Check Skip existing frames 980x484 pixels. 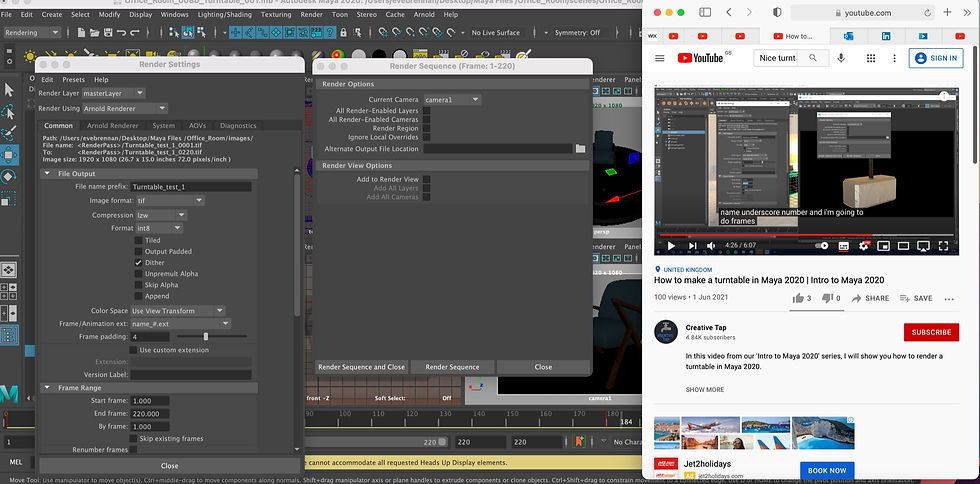coord(133,439)
